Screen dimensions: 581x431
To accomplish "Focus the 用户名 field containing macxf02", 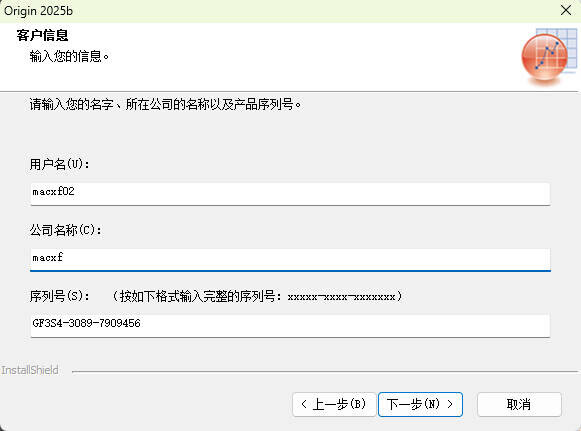I will [x=290, y=193].
